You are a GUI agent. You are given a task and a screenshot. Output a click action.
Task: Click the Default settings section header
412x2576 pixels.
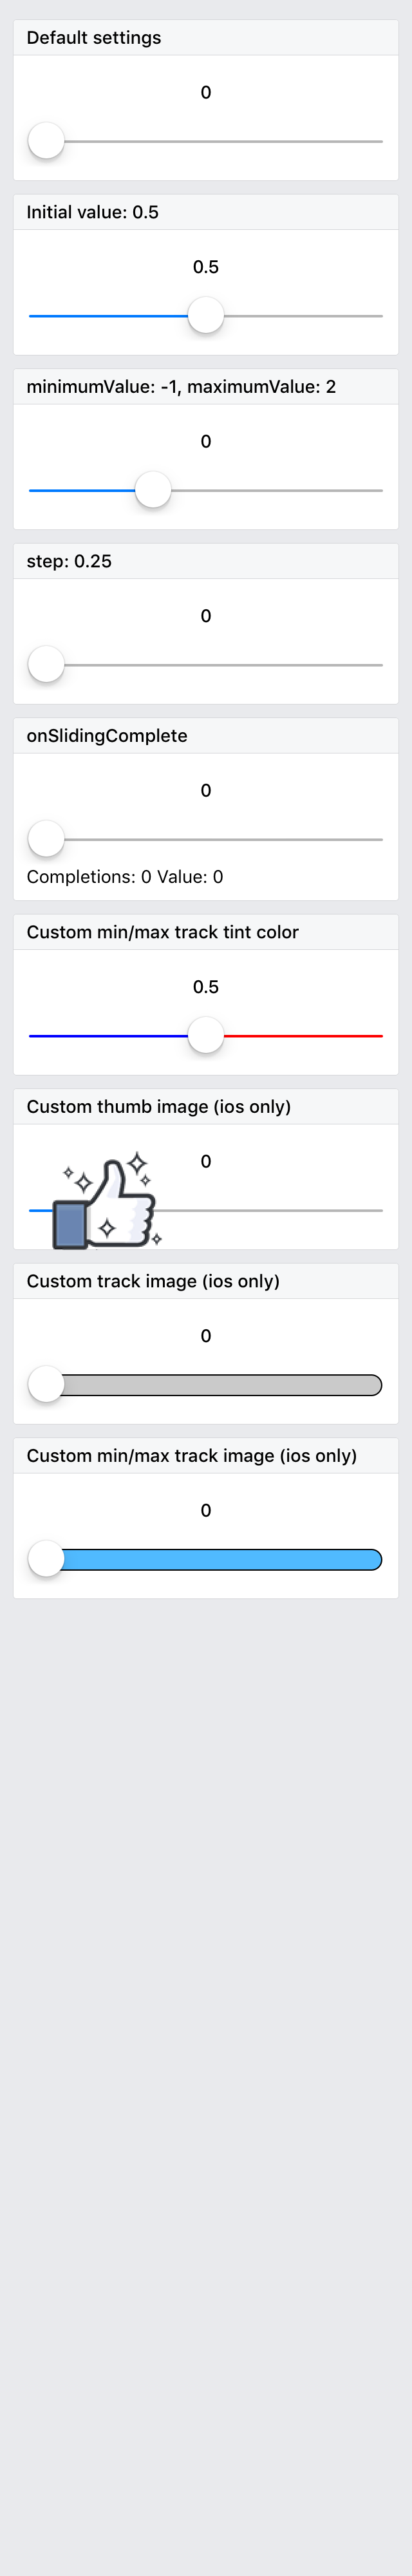(x=94, y=38)
